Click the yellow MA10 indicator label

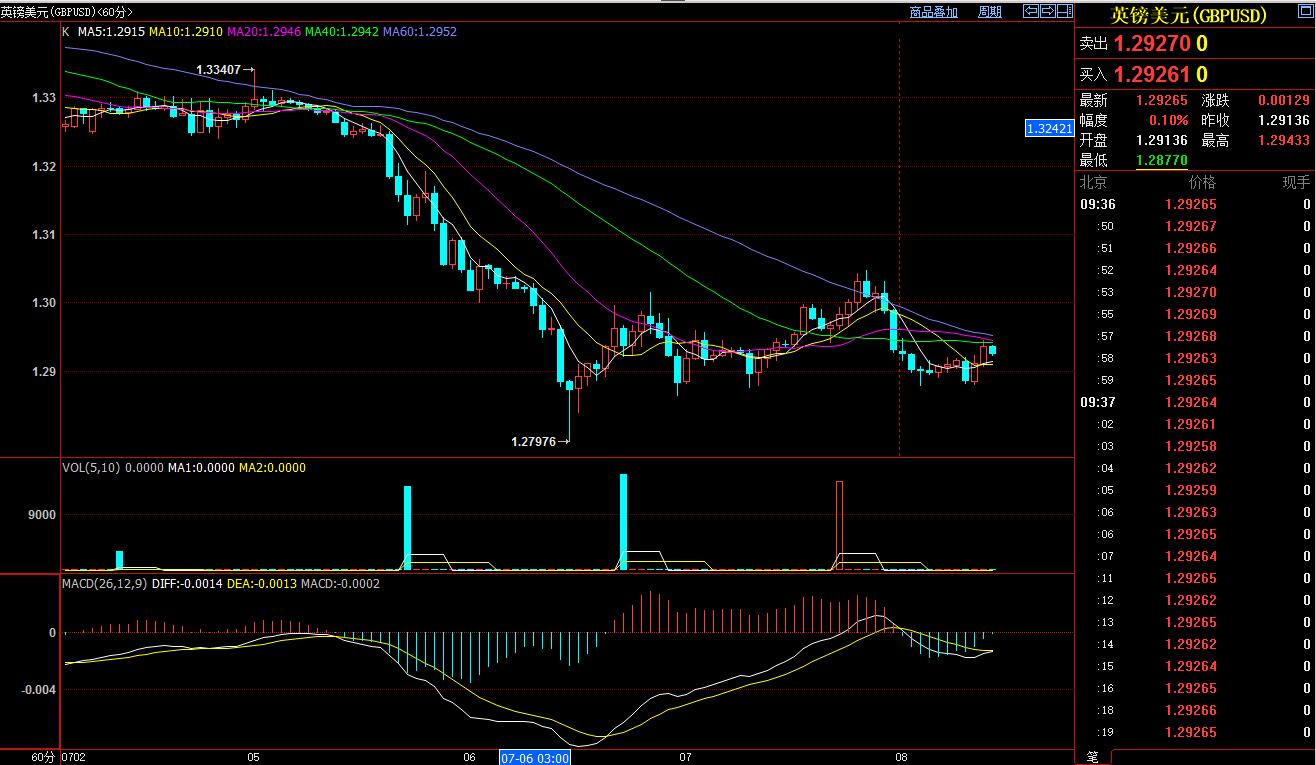pyautogui.click(x=187, y=32)
